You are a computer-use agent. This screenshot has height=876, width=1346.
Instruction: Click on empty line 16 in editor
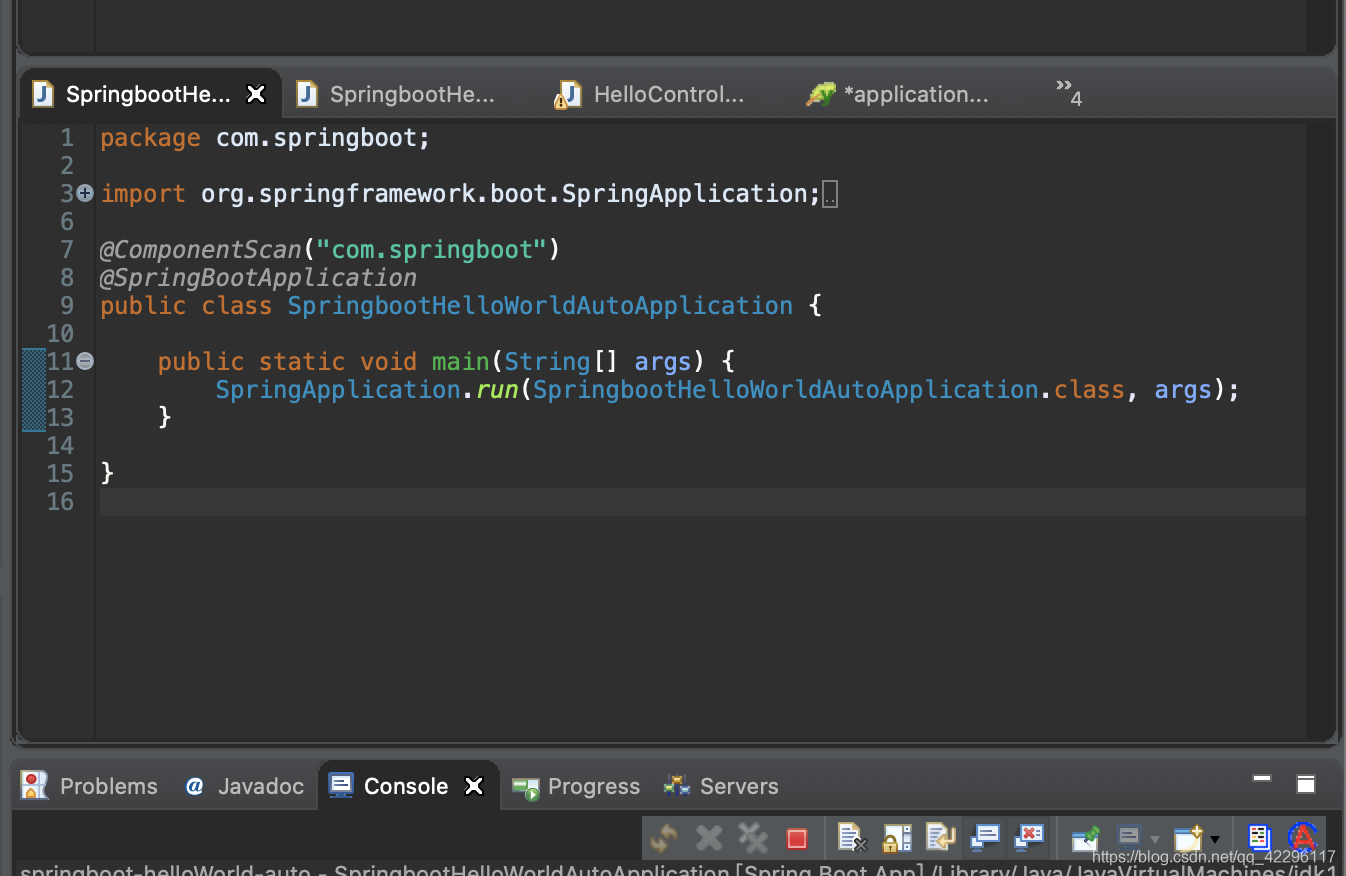click(x=702, y=502)
